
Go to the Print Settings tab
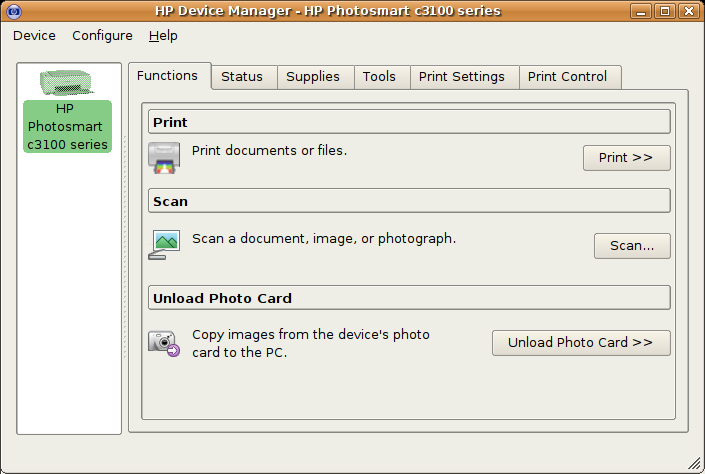(464, 77)
